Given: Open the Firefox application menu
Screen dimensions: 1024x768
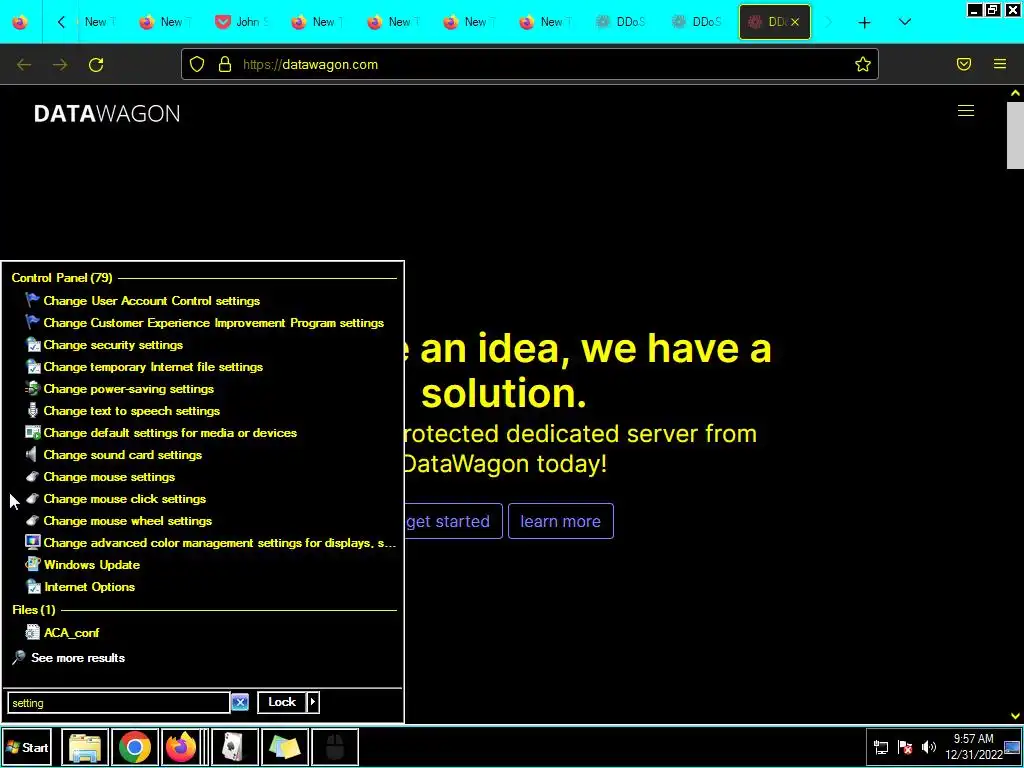Looking at the screenshot, I should [1000, 64].
